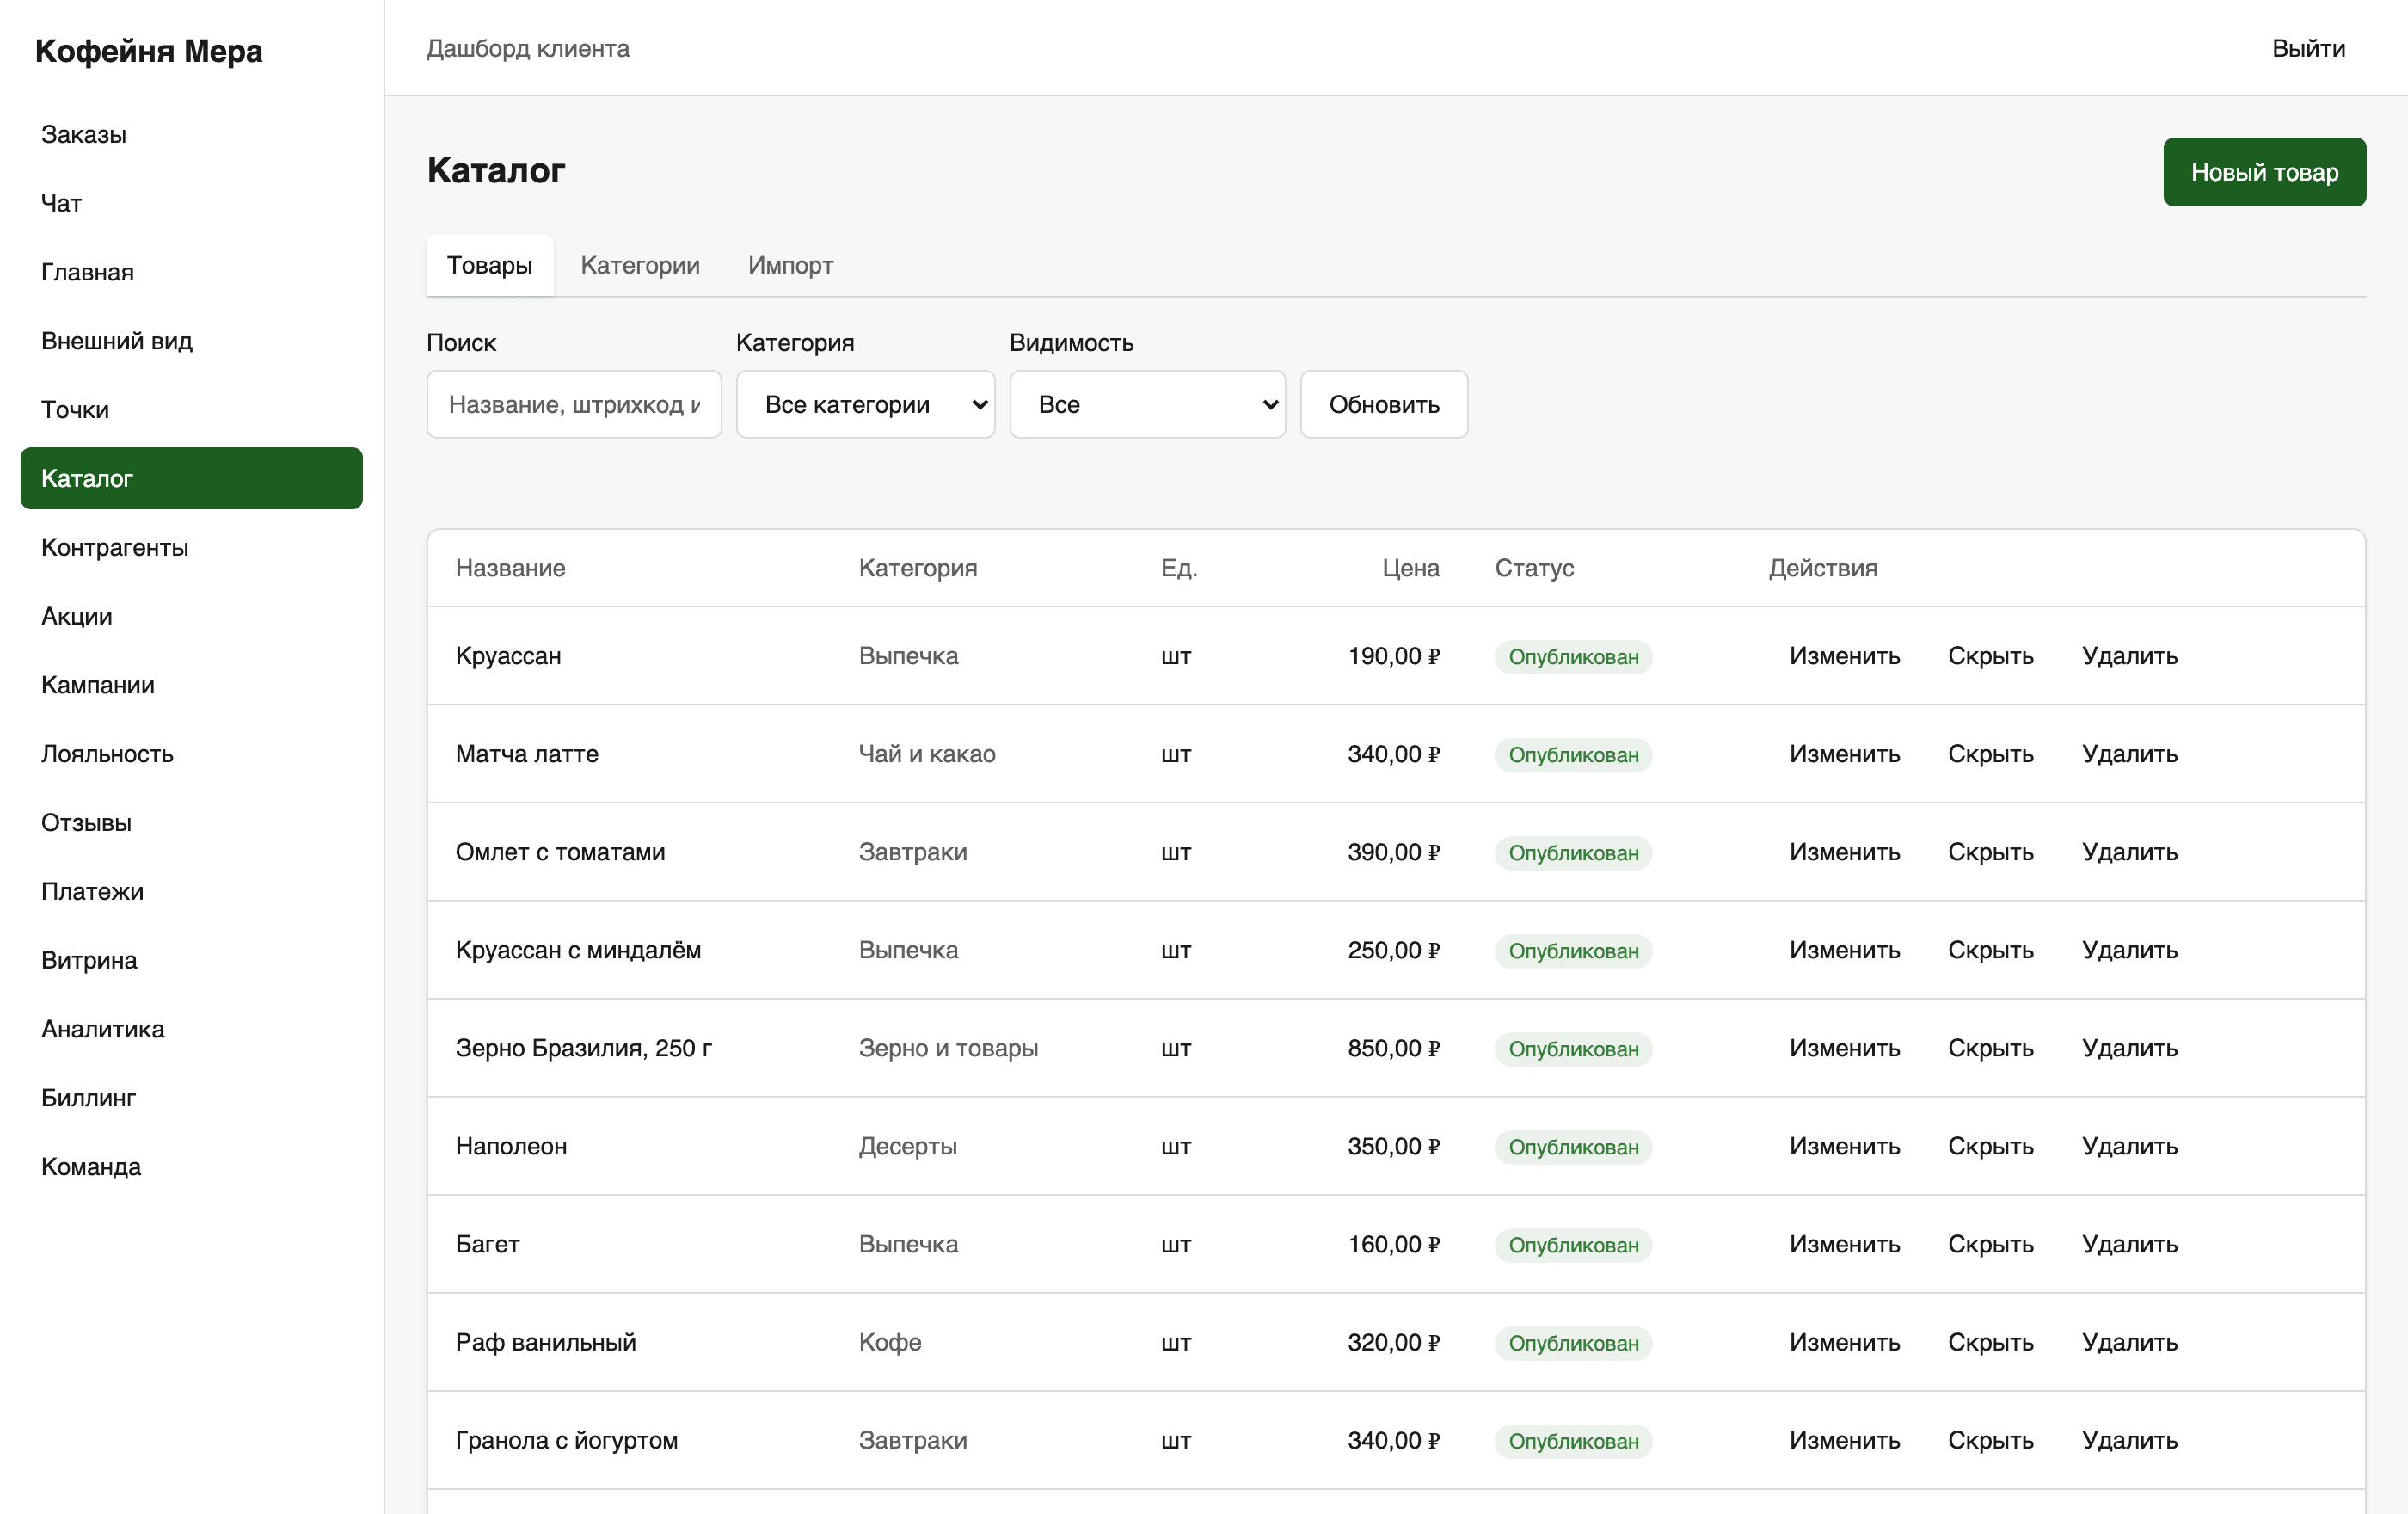Select Каталог in the sidebar
The height and width of the screenshot is (1514, 2408).
coord(191,478)
